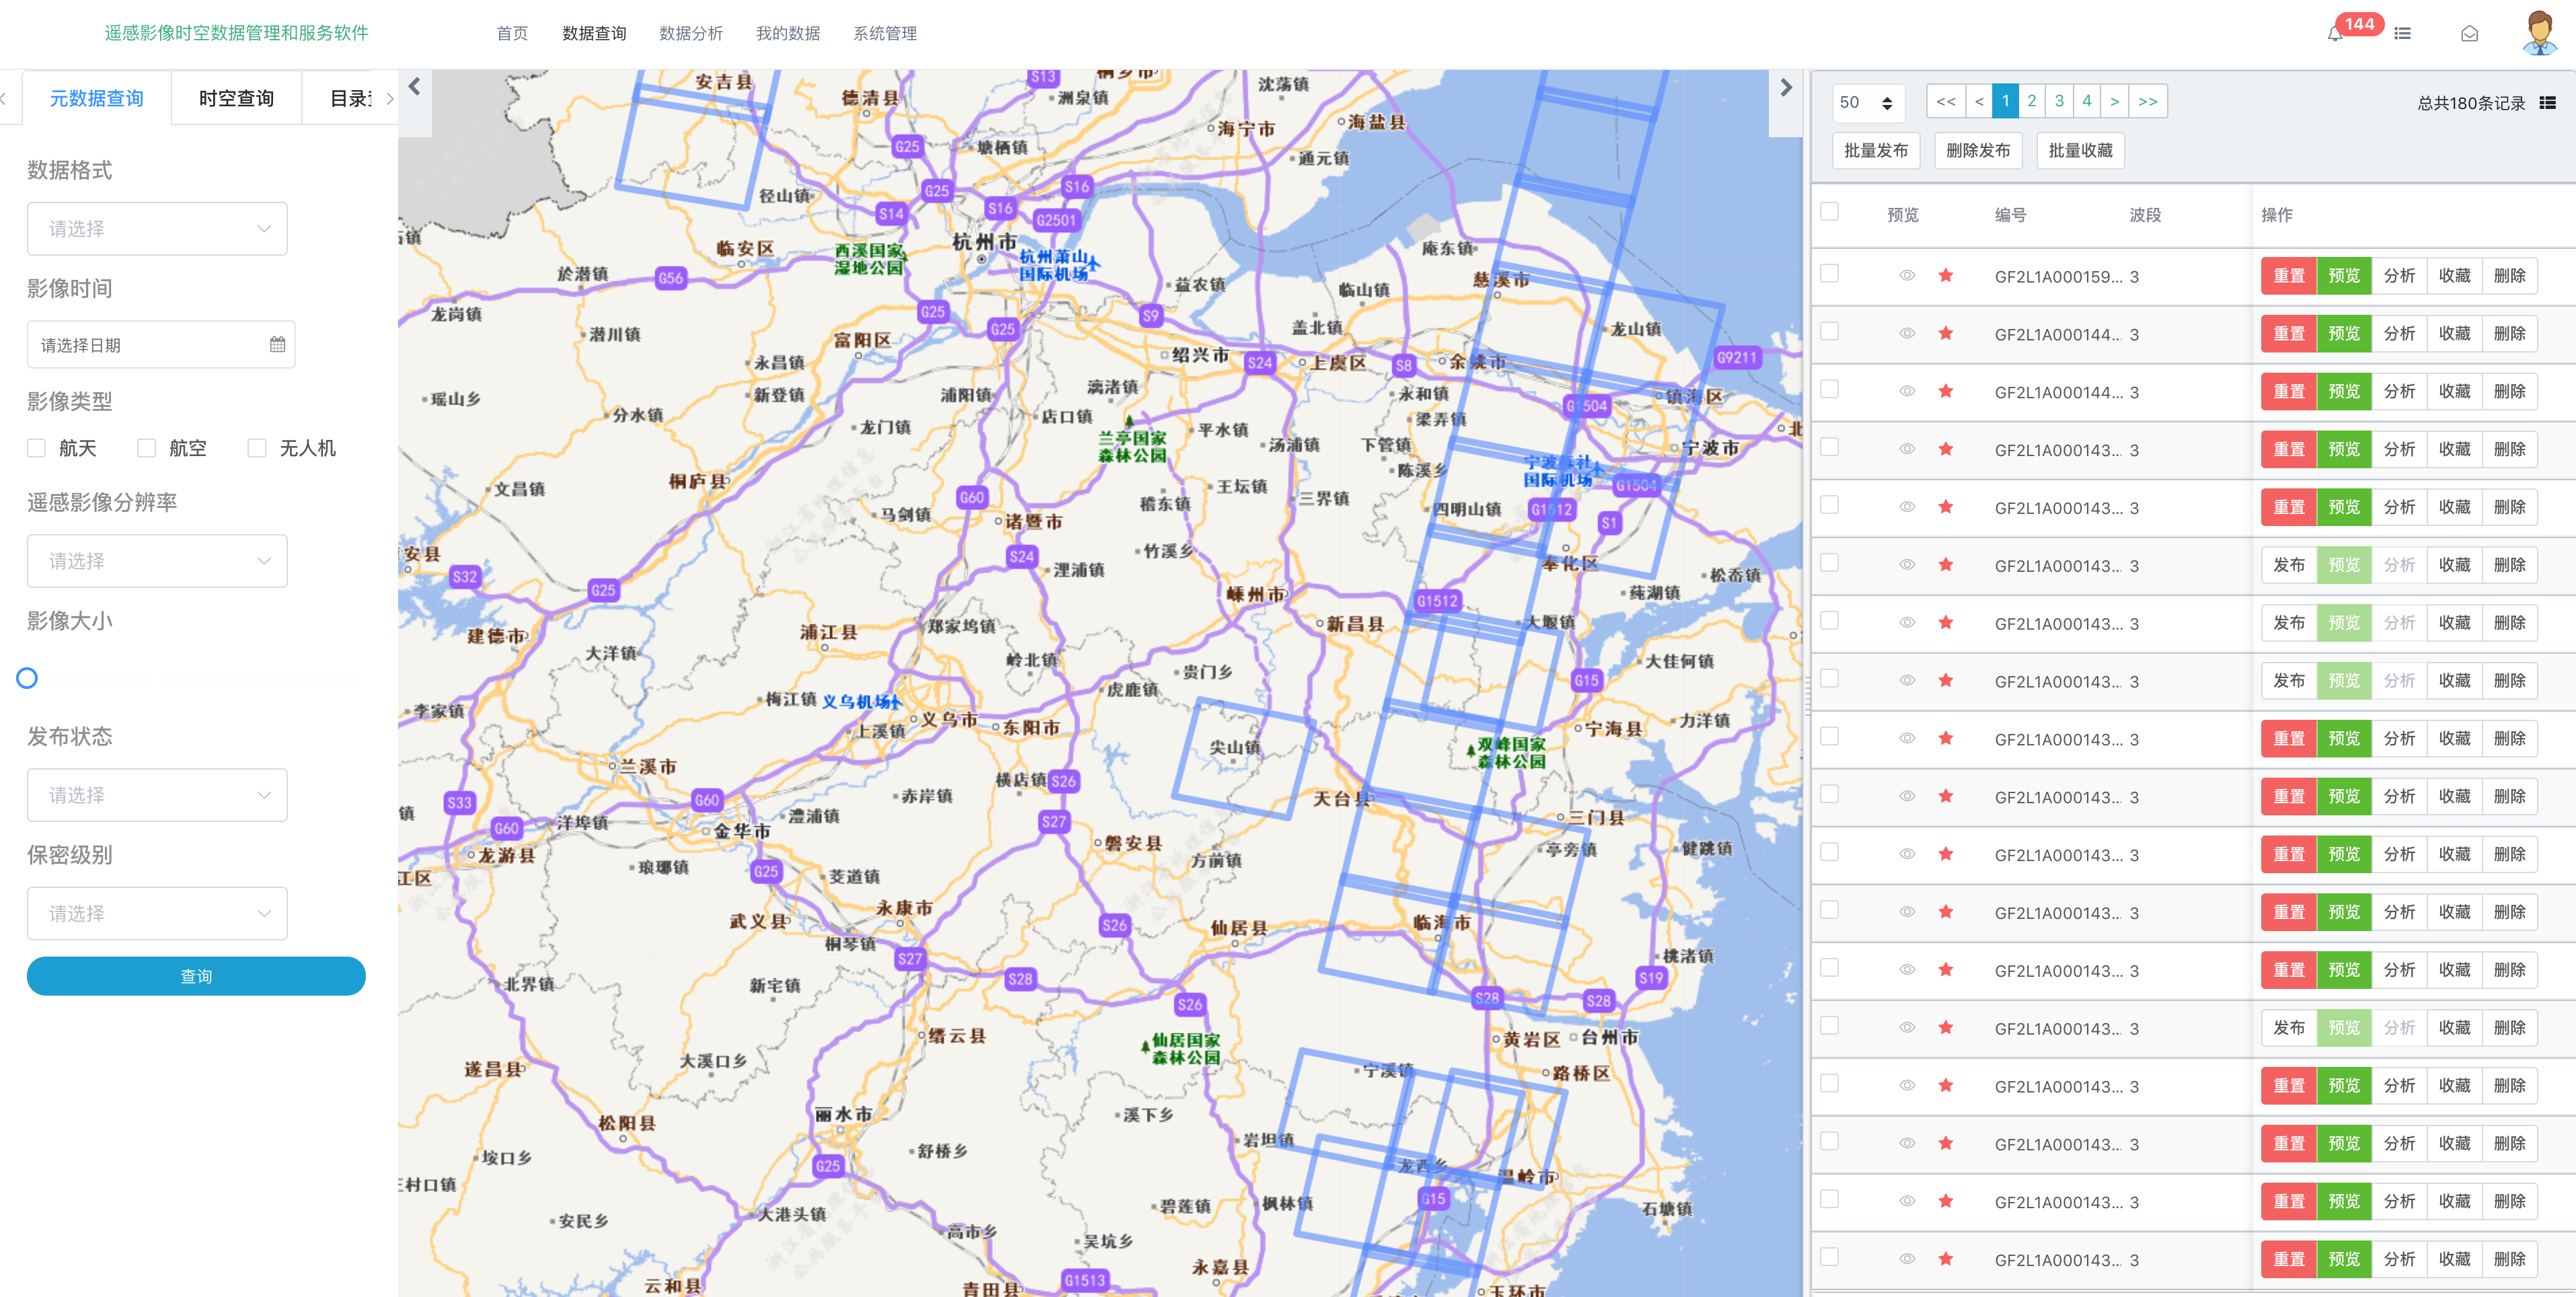Click the list view icon beside record count
2576x1297 pixels.
tap(2547, 102)
